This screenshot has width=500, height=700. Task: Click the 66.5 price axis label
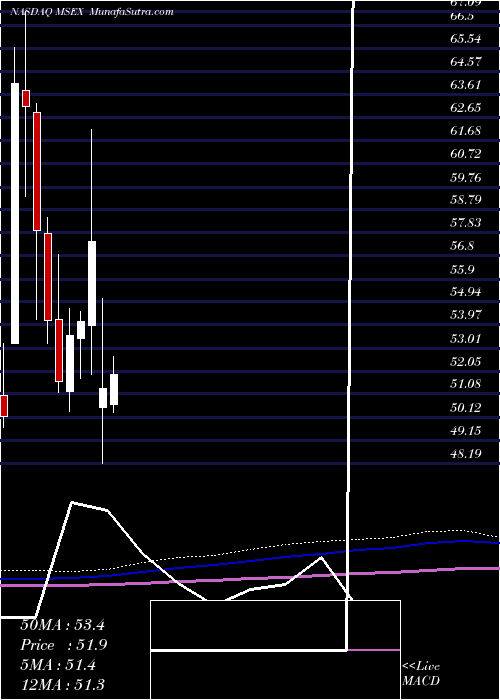tap(462, 16)
